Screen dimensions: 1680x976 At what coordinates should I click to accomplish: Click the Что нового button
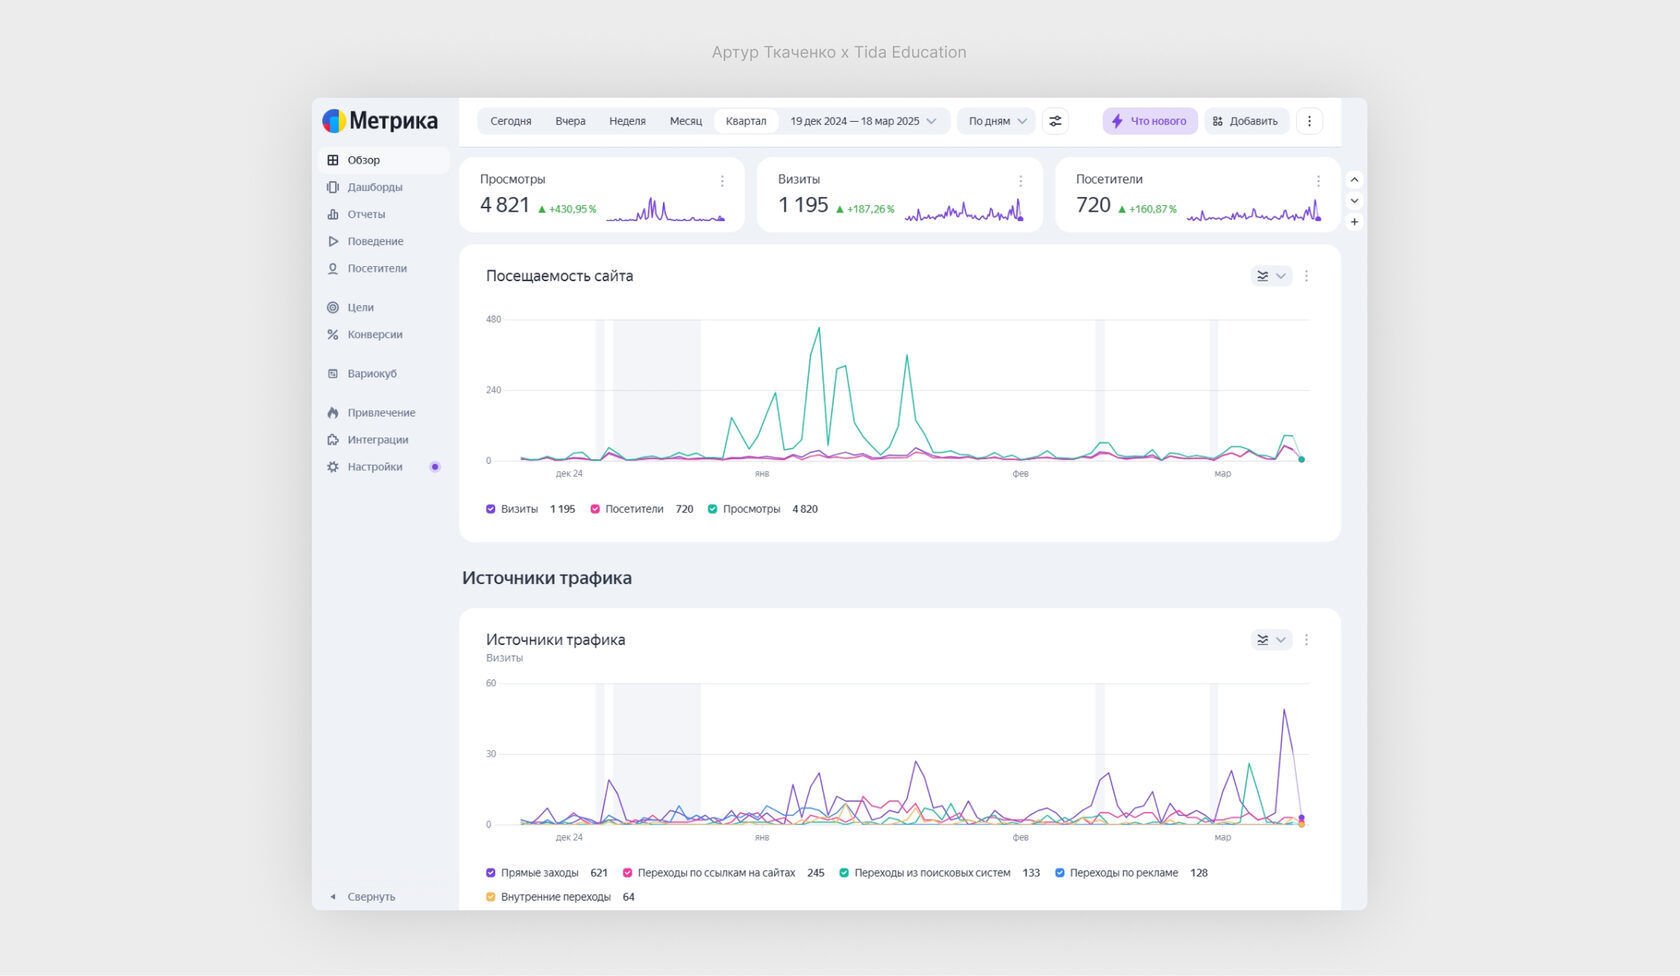[1150, 121]
